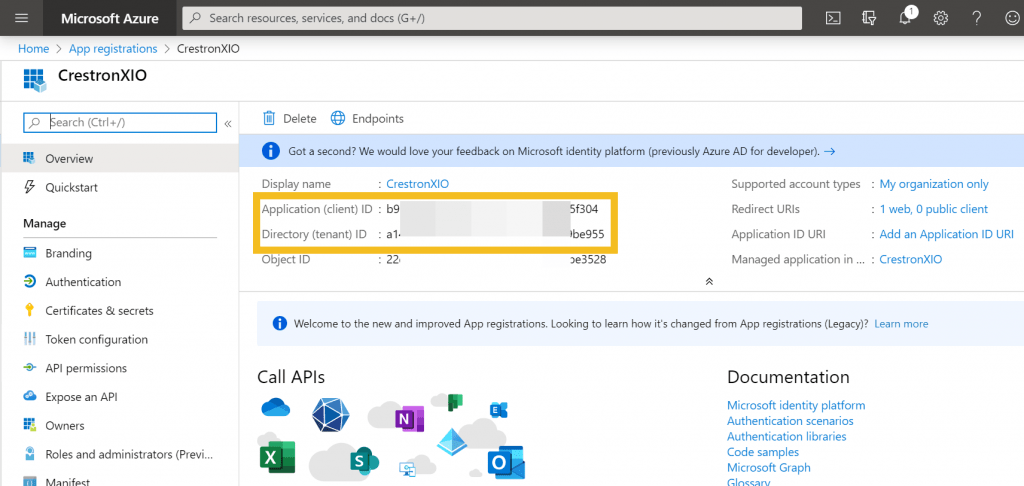1024x486 pixels.
Task: Click the Roles and administrators icon
Action: tap(29, 454)
